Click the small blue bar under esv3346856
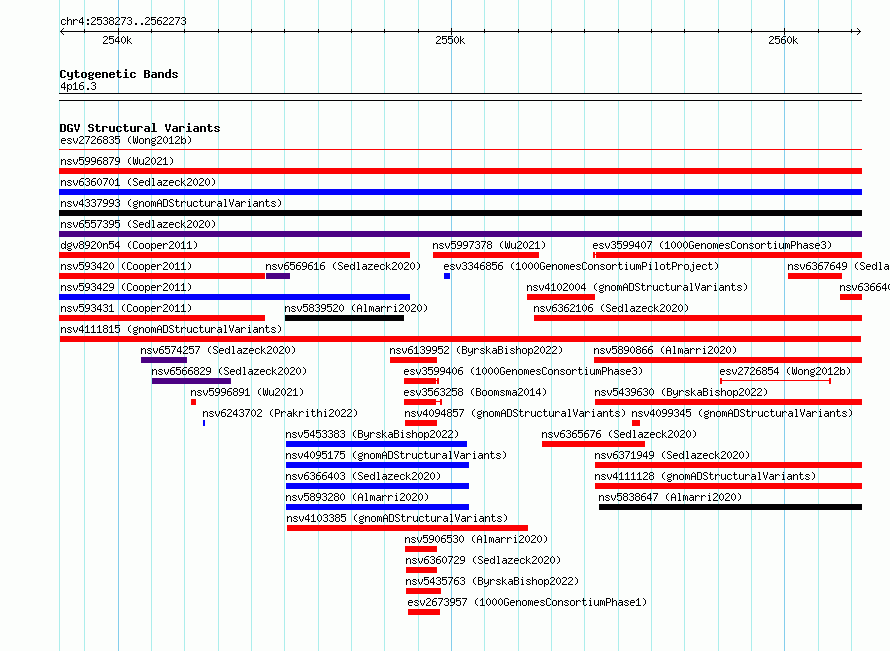This screenshot has width=890, height=651. pos(447,276)
